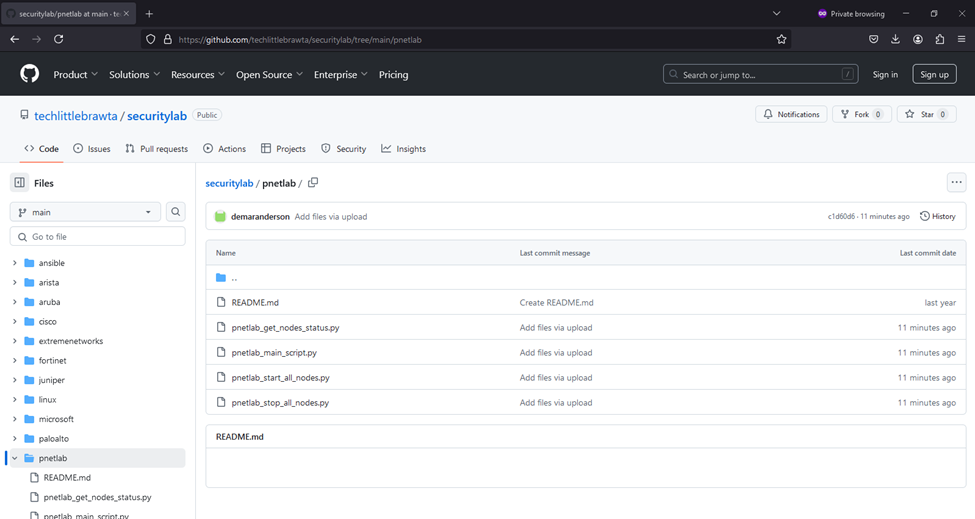Select README.md in the file tree

67,478
